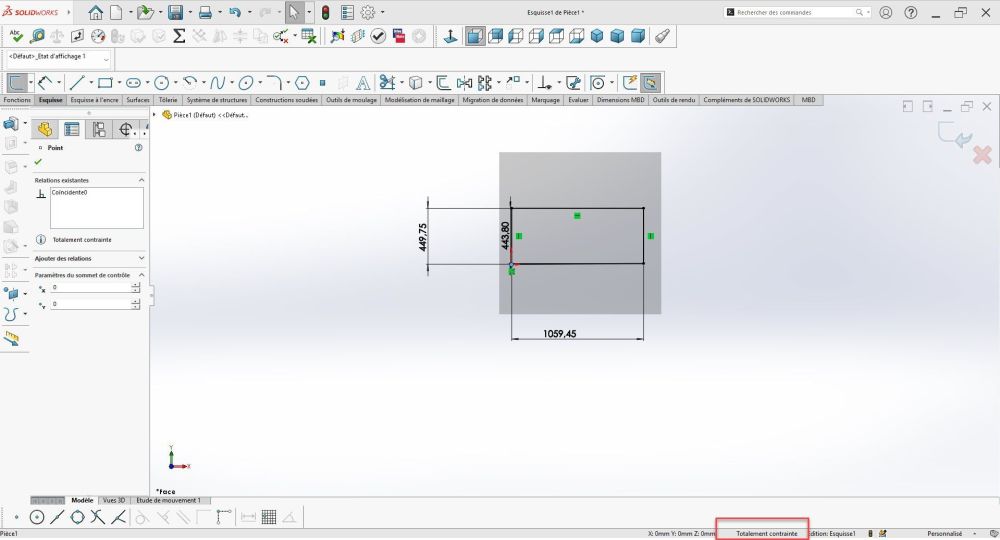Save the part with the floppy disk icon
The image size is (1000, 540).
[x=175, y=12]
